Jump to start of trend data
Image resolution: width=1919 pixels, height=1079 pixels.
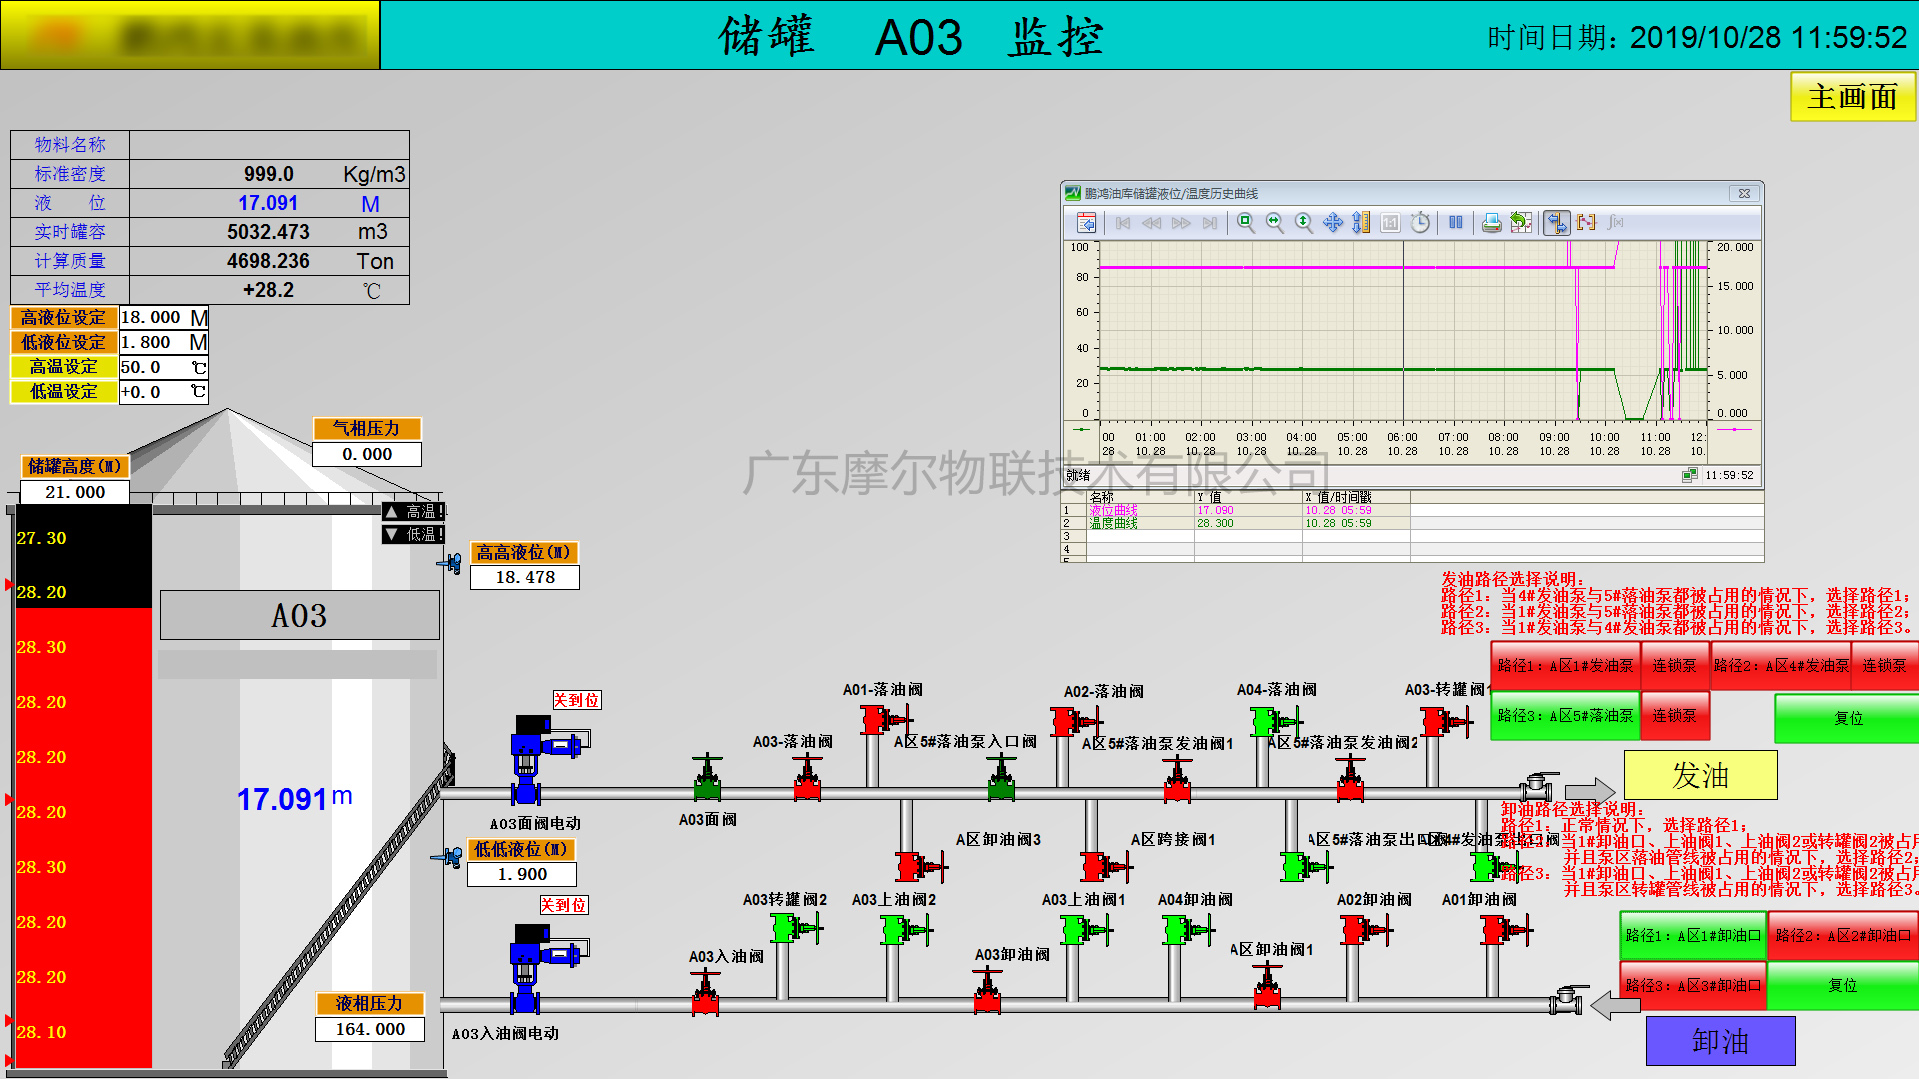click(1122, 222)
